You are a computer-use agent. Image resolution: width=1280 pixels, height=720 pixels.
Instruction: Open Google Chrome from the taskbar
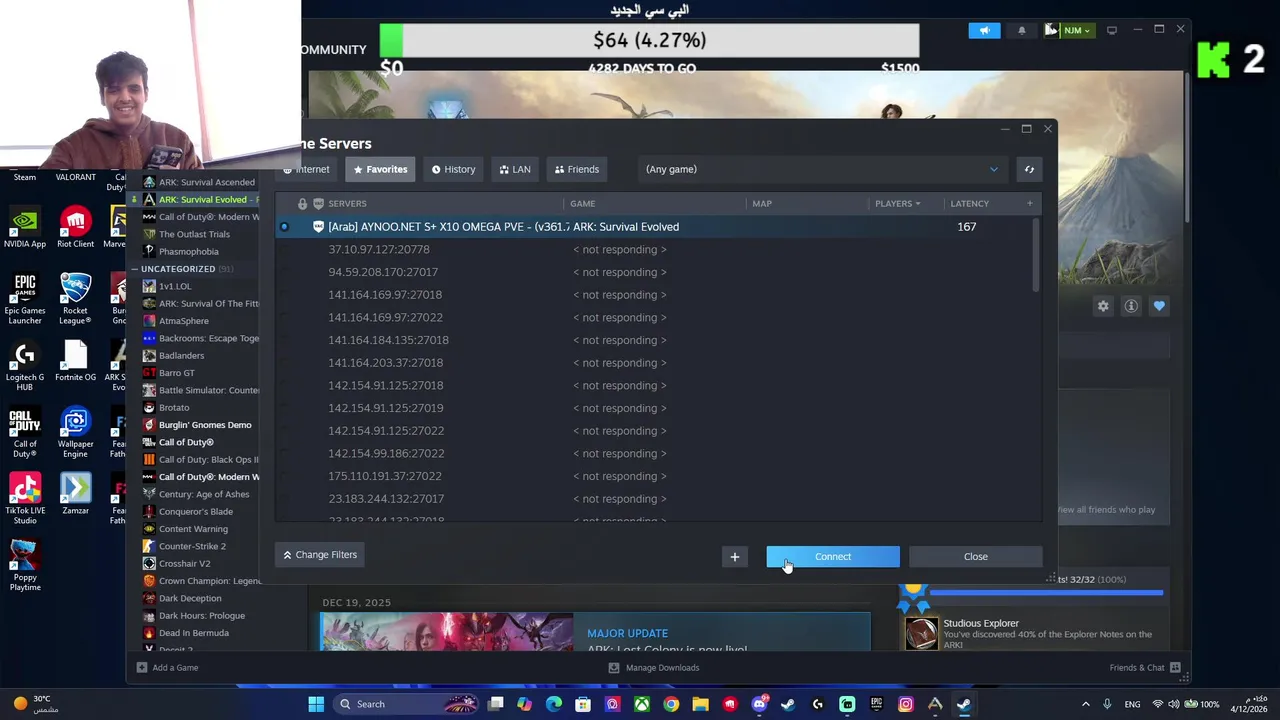pos(671,704)
